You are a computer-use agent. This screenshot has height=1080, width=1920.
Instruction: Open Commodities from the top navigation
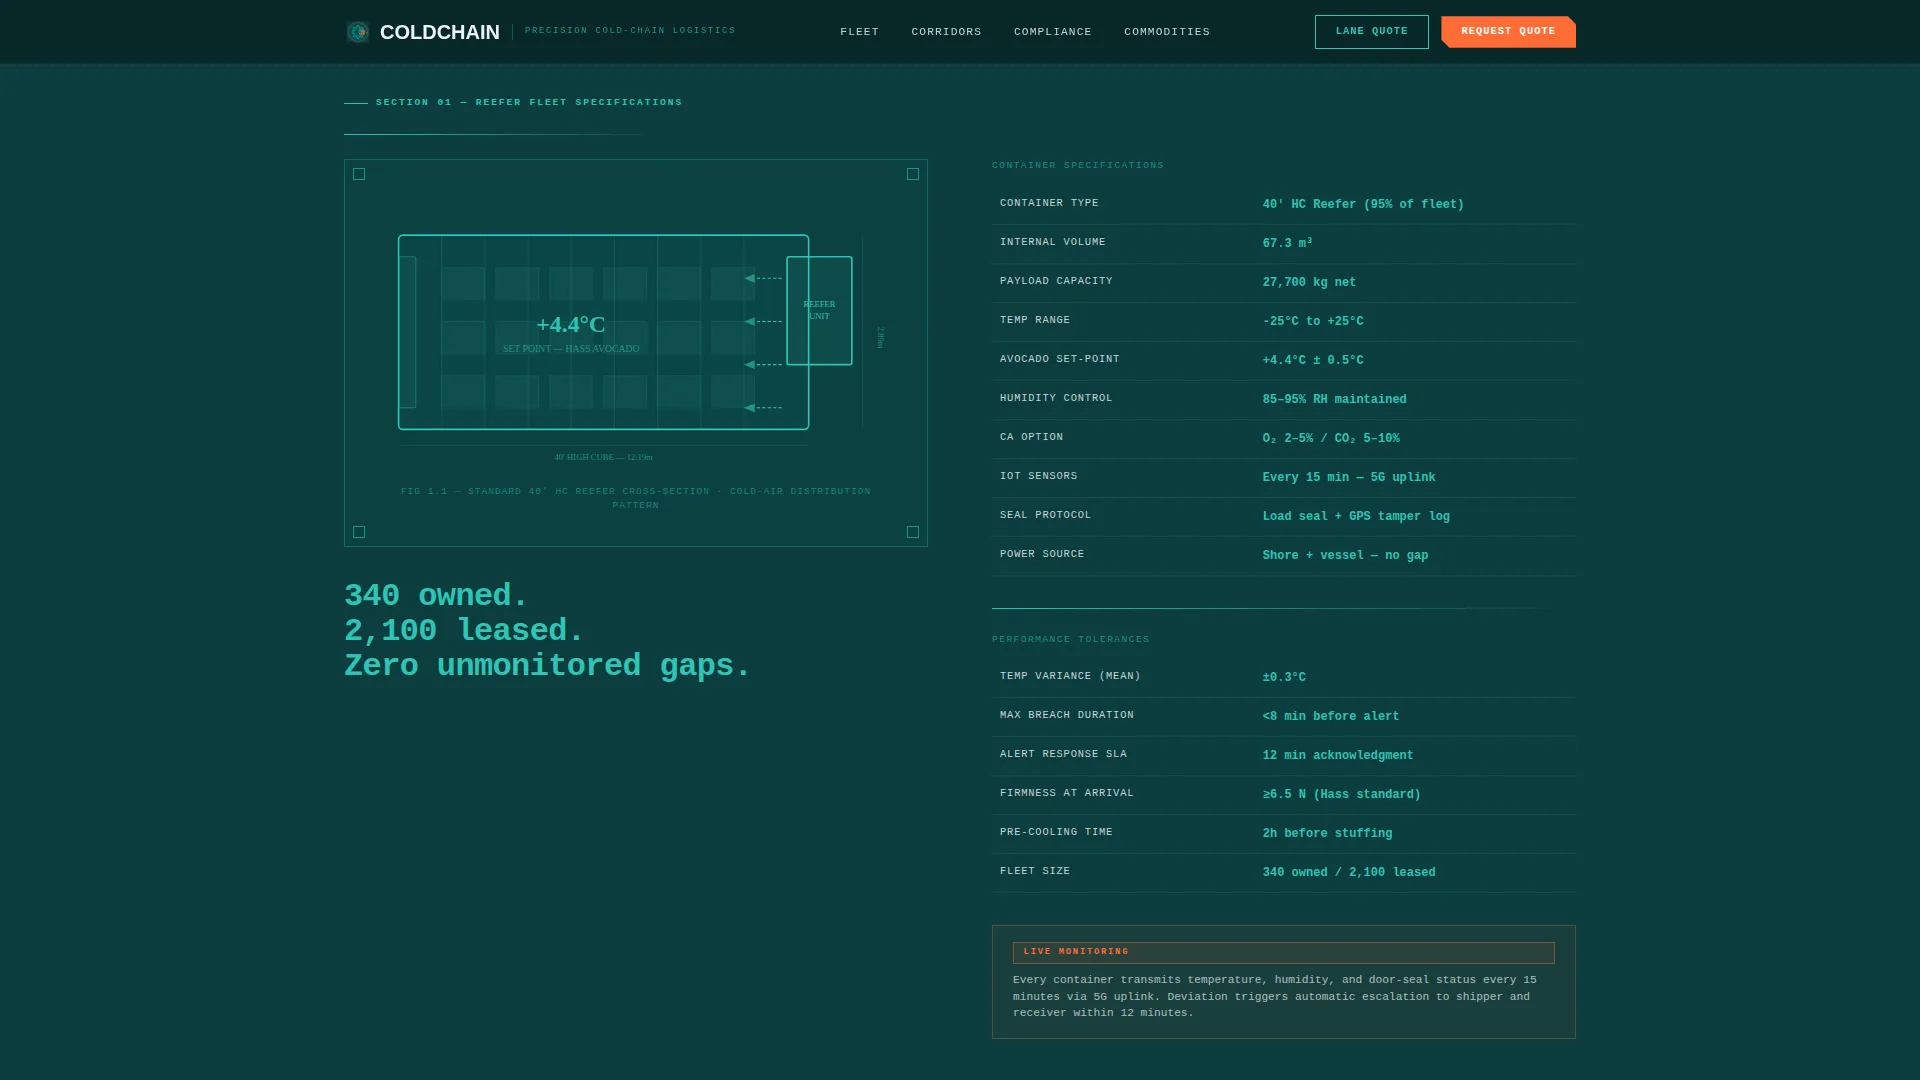1166,32
